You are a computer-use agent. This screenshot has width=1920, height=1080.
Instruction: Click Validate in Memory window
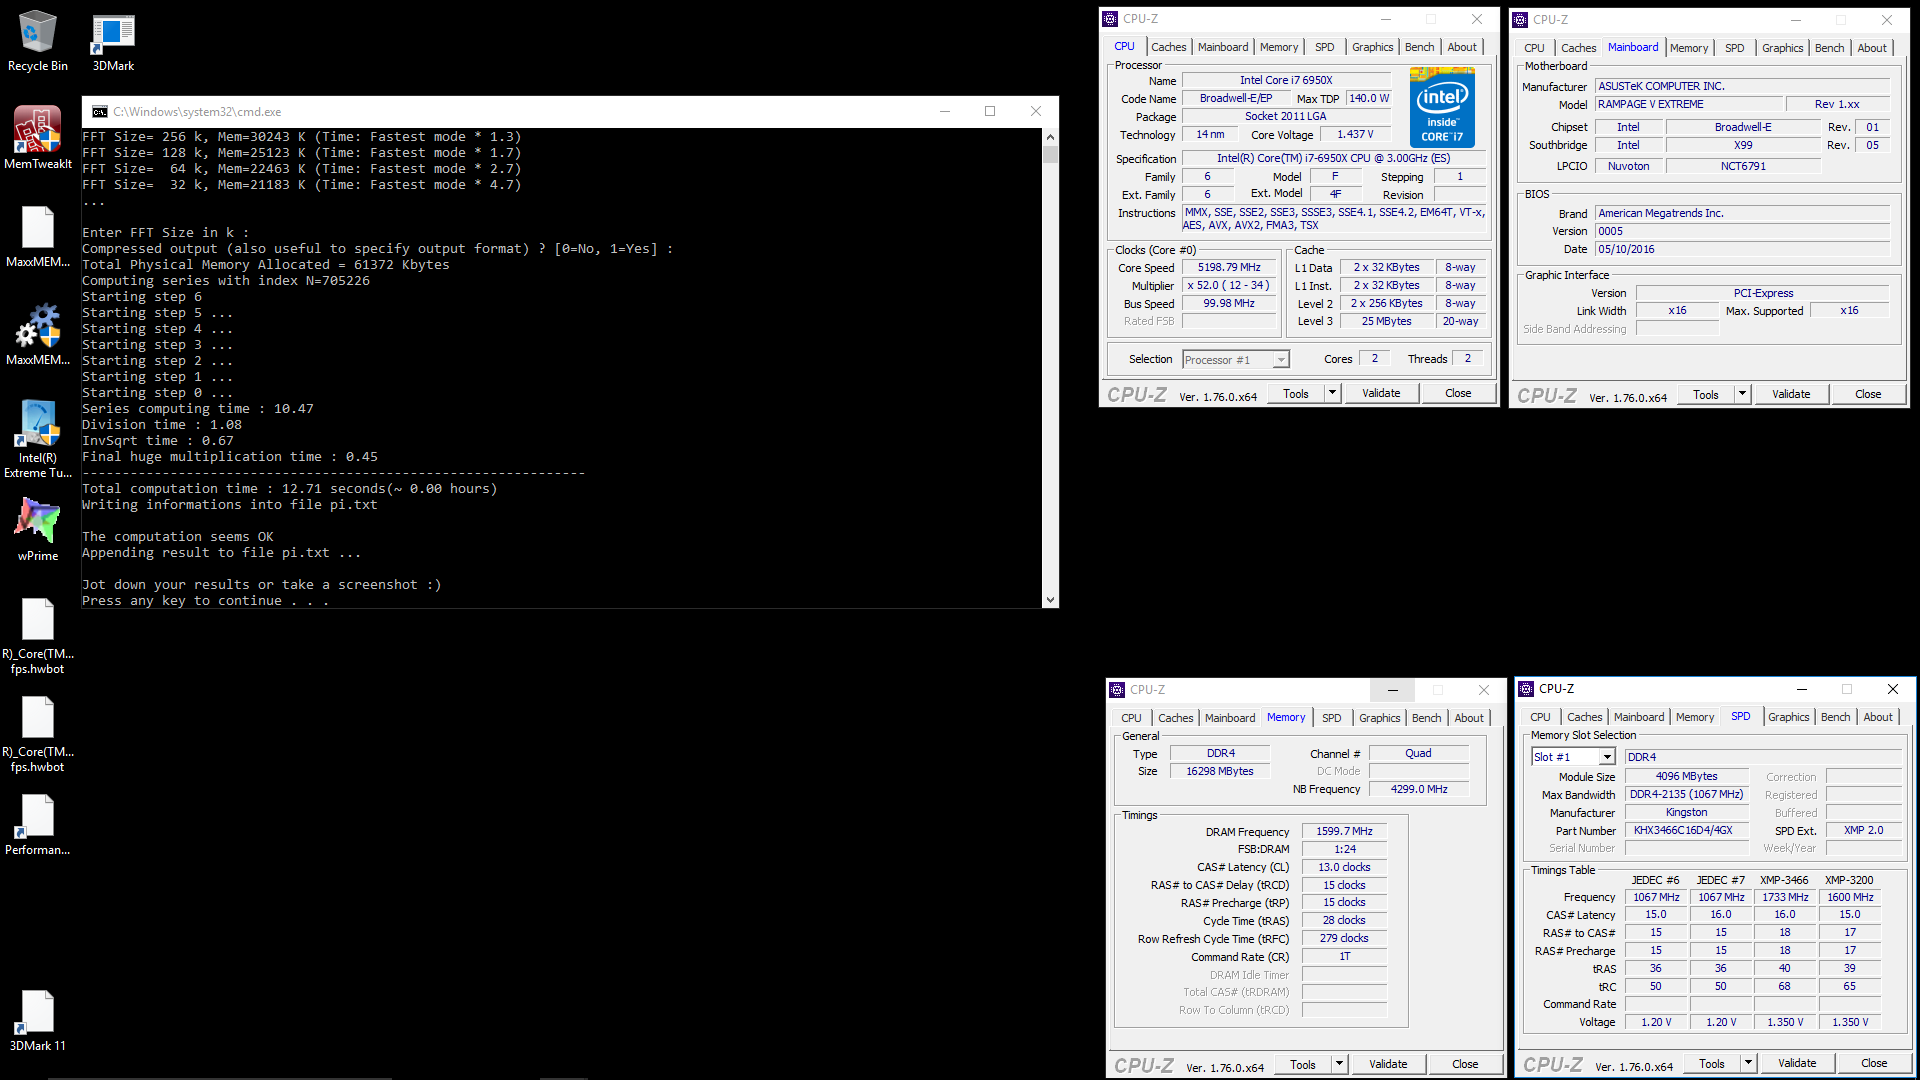(x=1388, y=1065)
